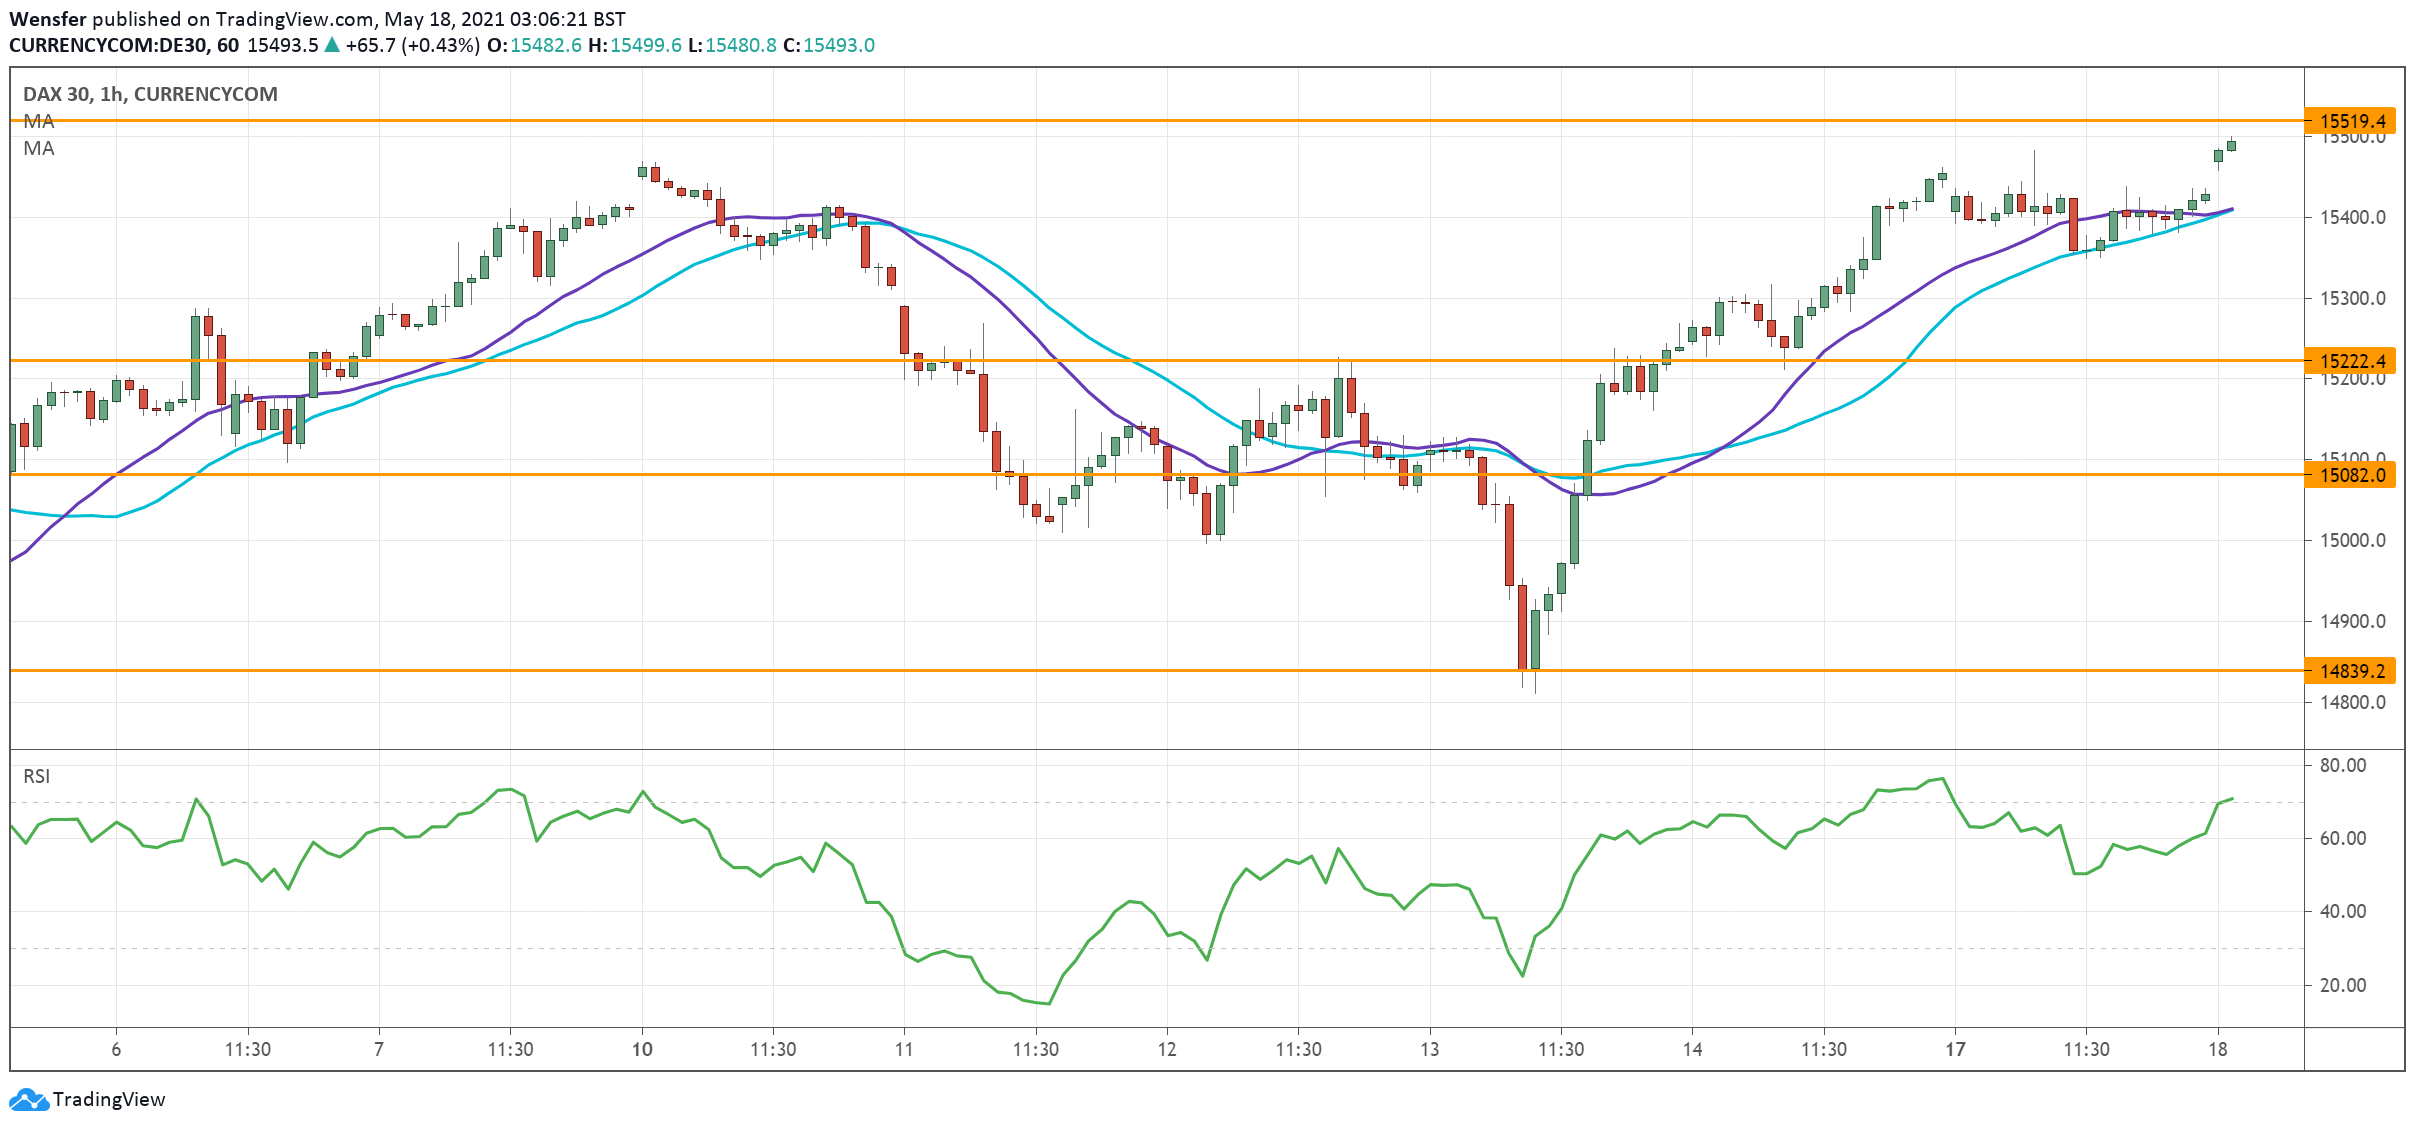Click the green up-triangle price change icon

coord(332,45)
